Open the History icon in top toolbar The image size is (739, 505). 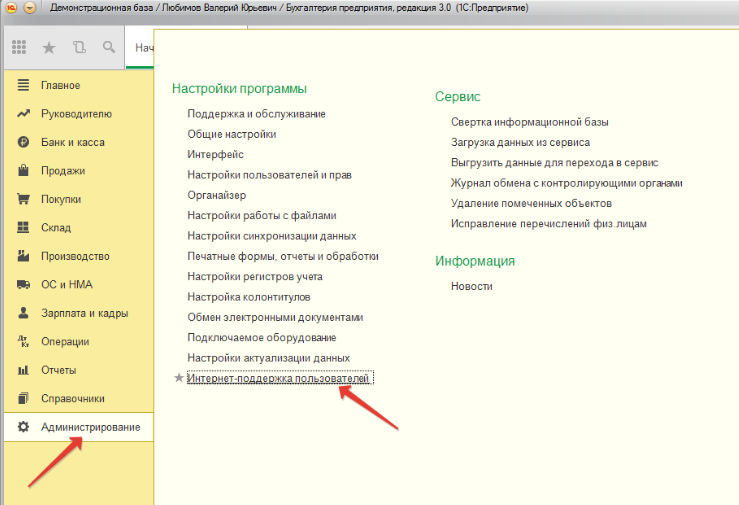pyautogui.click(x=79, y=47)
